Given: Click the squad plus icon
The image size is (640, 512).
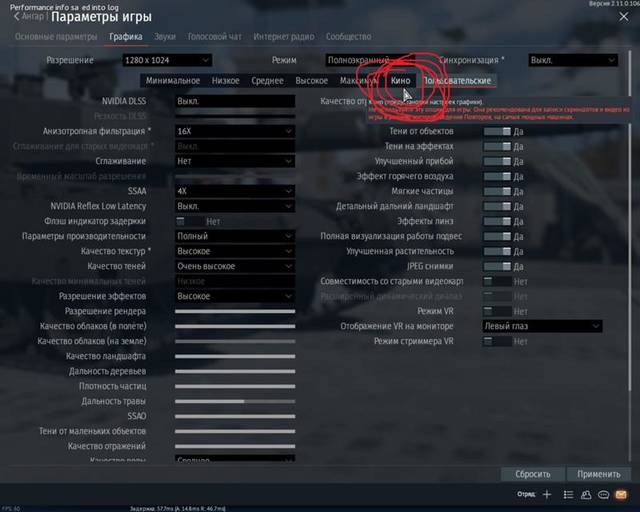Looking at the screenshot, I should [547, 494].
